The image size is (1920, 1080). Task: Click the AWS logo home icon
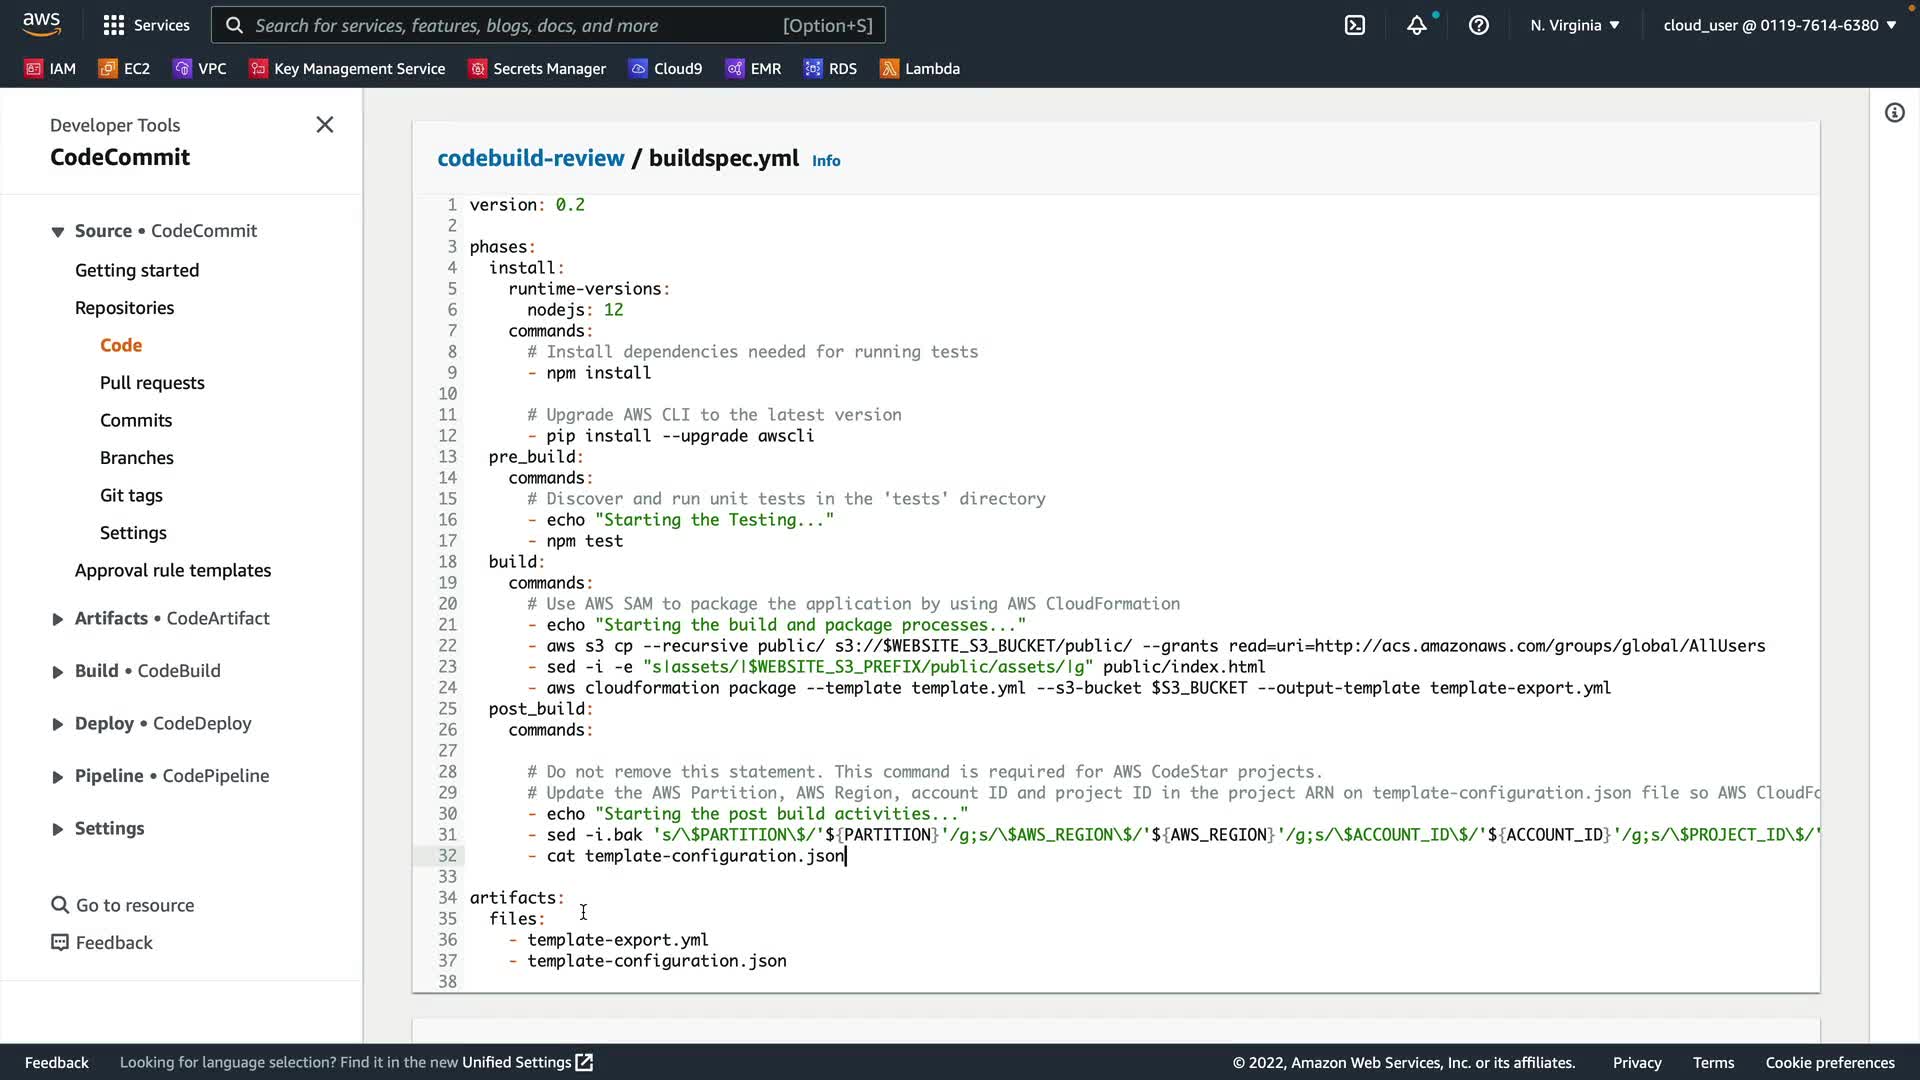(x=41, y=23)
